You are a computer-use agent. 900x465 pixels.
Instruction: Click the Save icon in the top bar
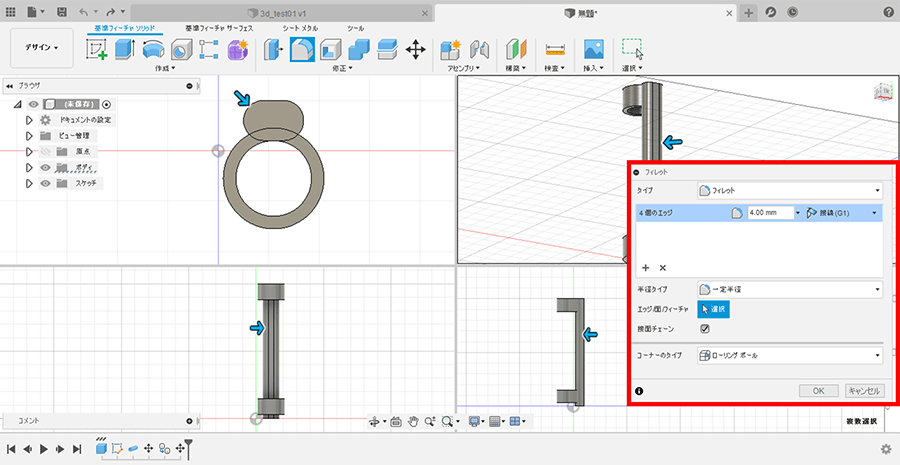62,11
